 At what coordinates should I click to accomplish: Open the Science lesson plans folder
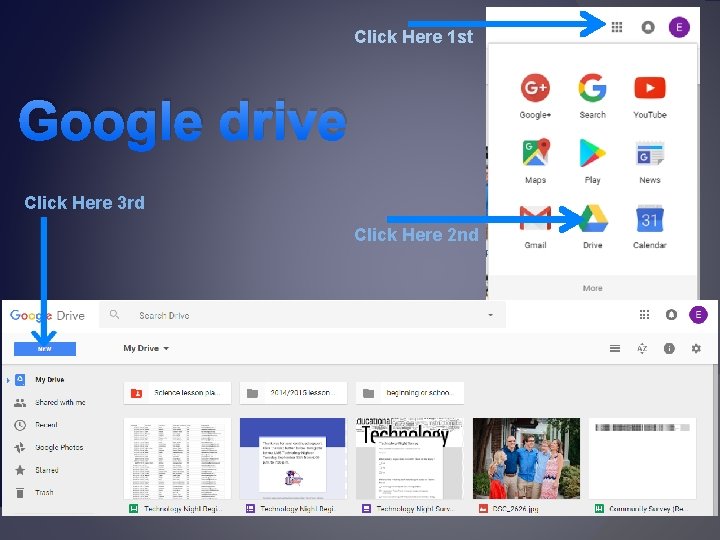[x=177, y=393]
